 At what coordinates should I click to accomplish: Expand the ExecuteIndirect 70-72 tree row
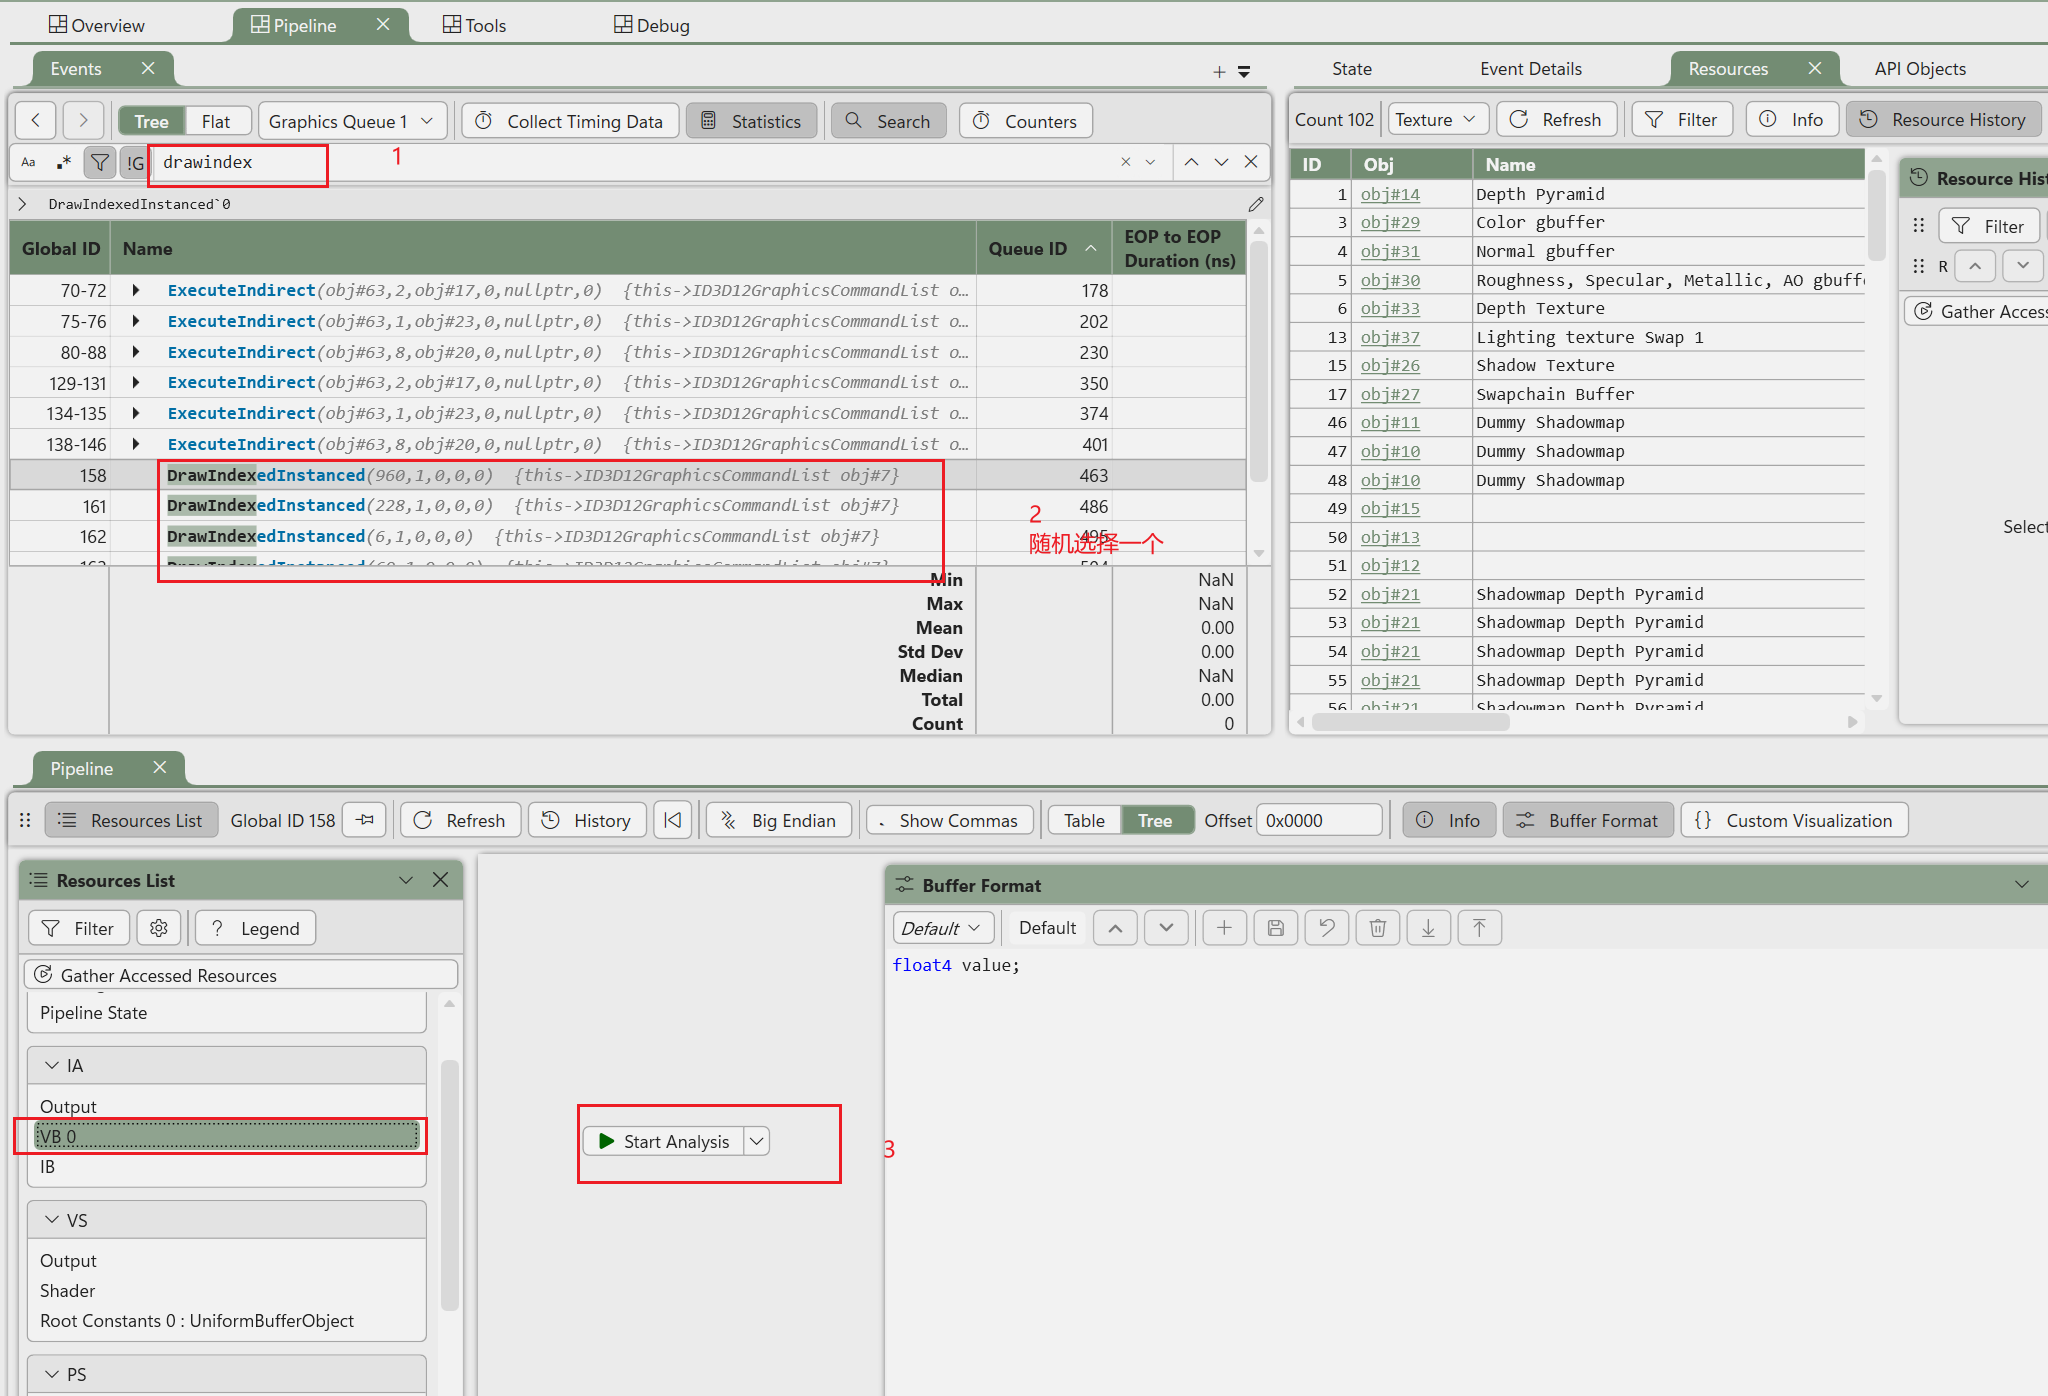point(136,290)
